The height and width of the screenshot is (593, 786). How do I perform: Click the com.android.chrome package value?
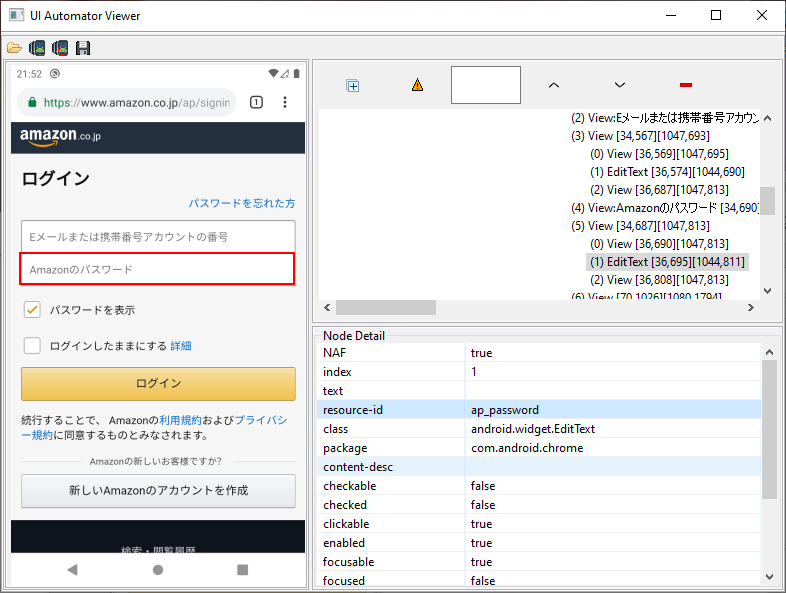point(527,448)
